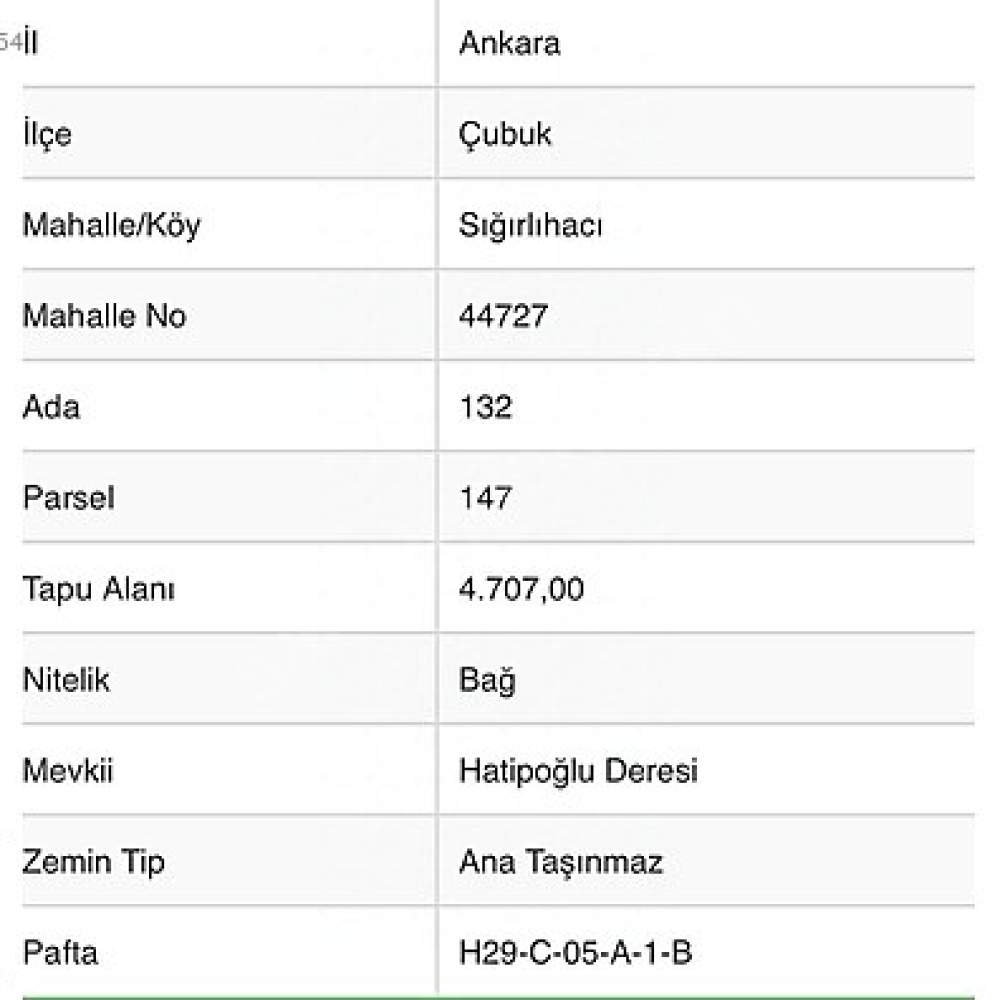1000x1000 pixels.
Task: Select the Ankara province value
Action: pyautogui.click(x=510, y=43)
